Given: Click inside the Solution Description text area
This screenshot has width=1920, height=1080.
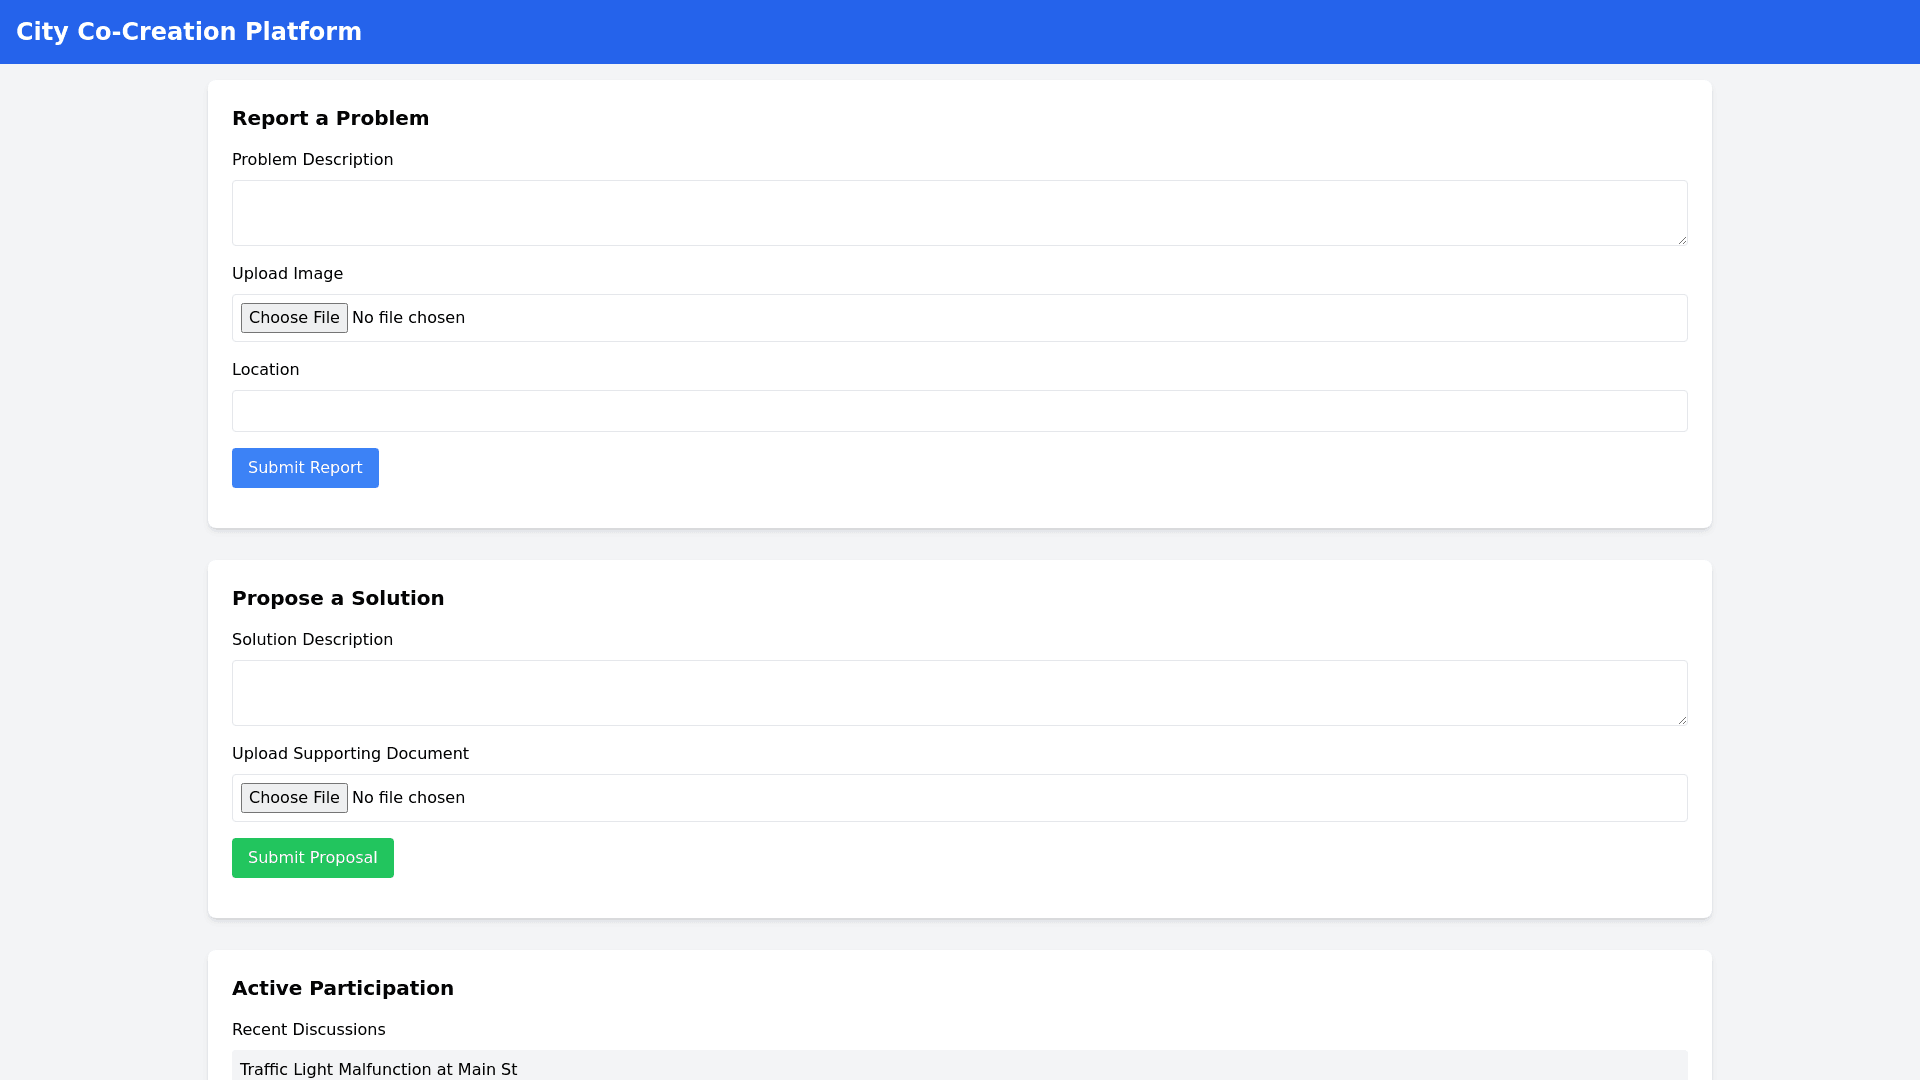Looking at the screenshot, I should coord(959,692).
